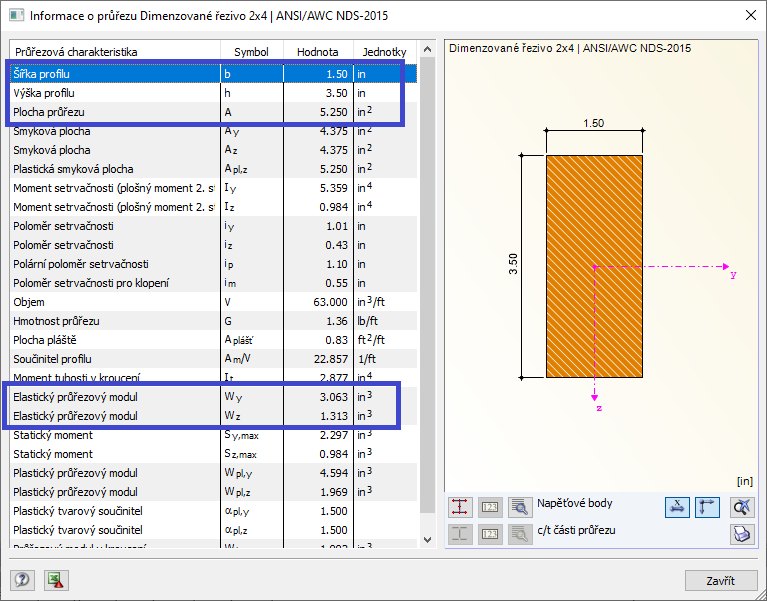
Task: Select Plocha pláště row
Action: point(213,340)
